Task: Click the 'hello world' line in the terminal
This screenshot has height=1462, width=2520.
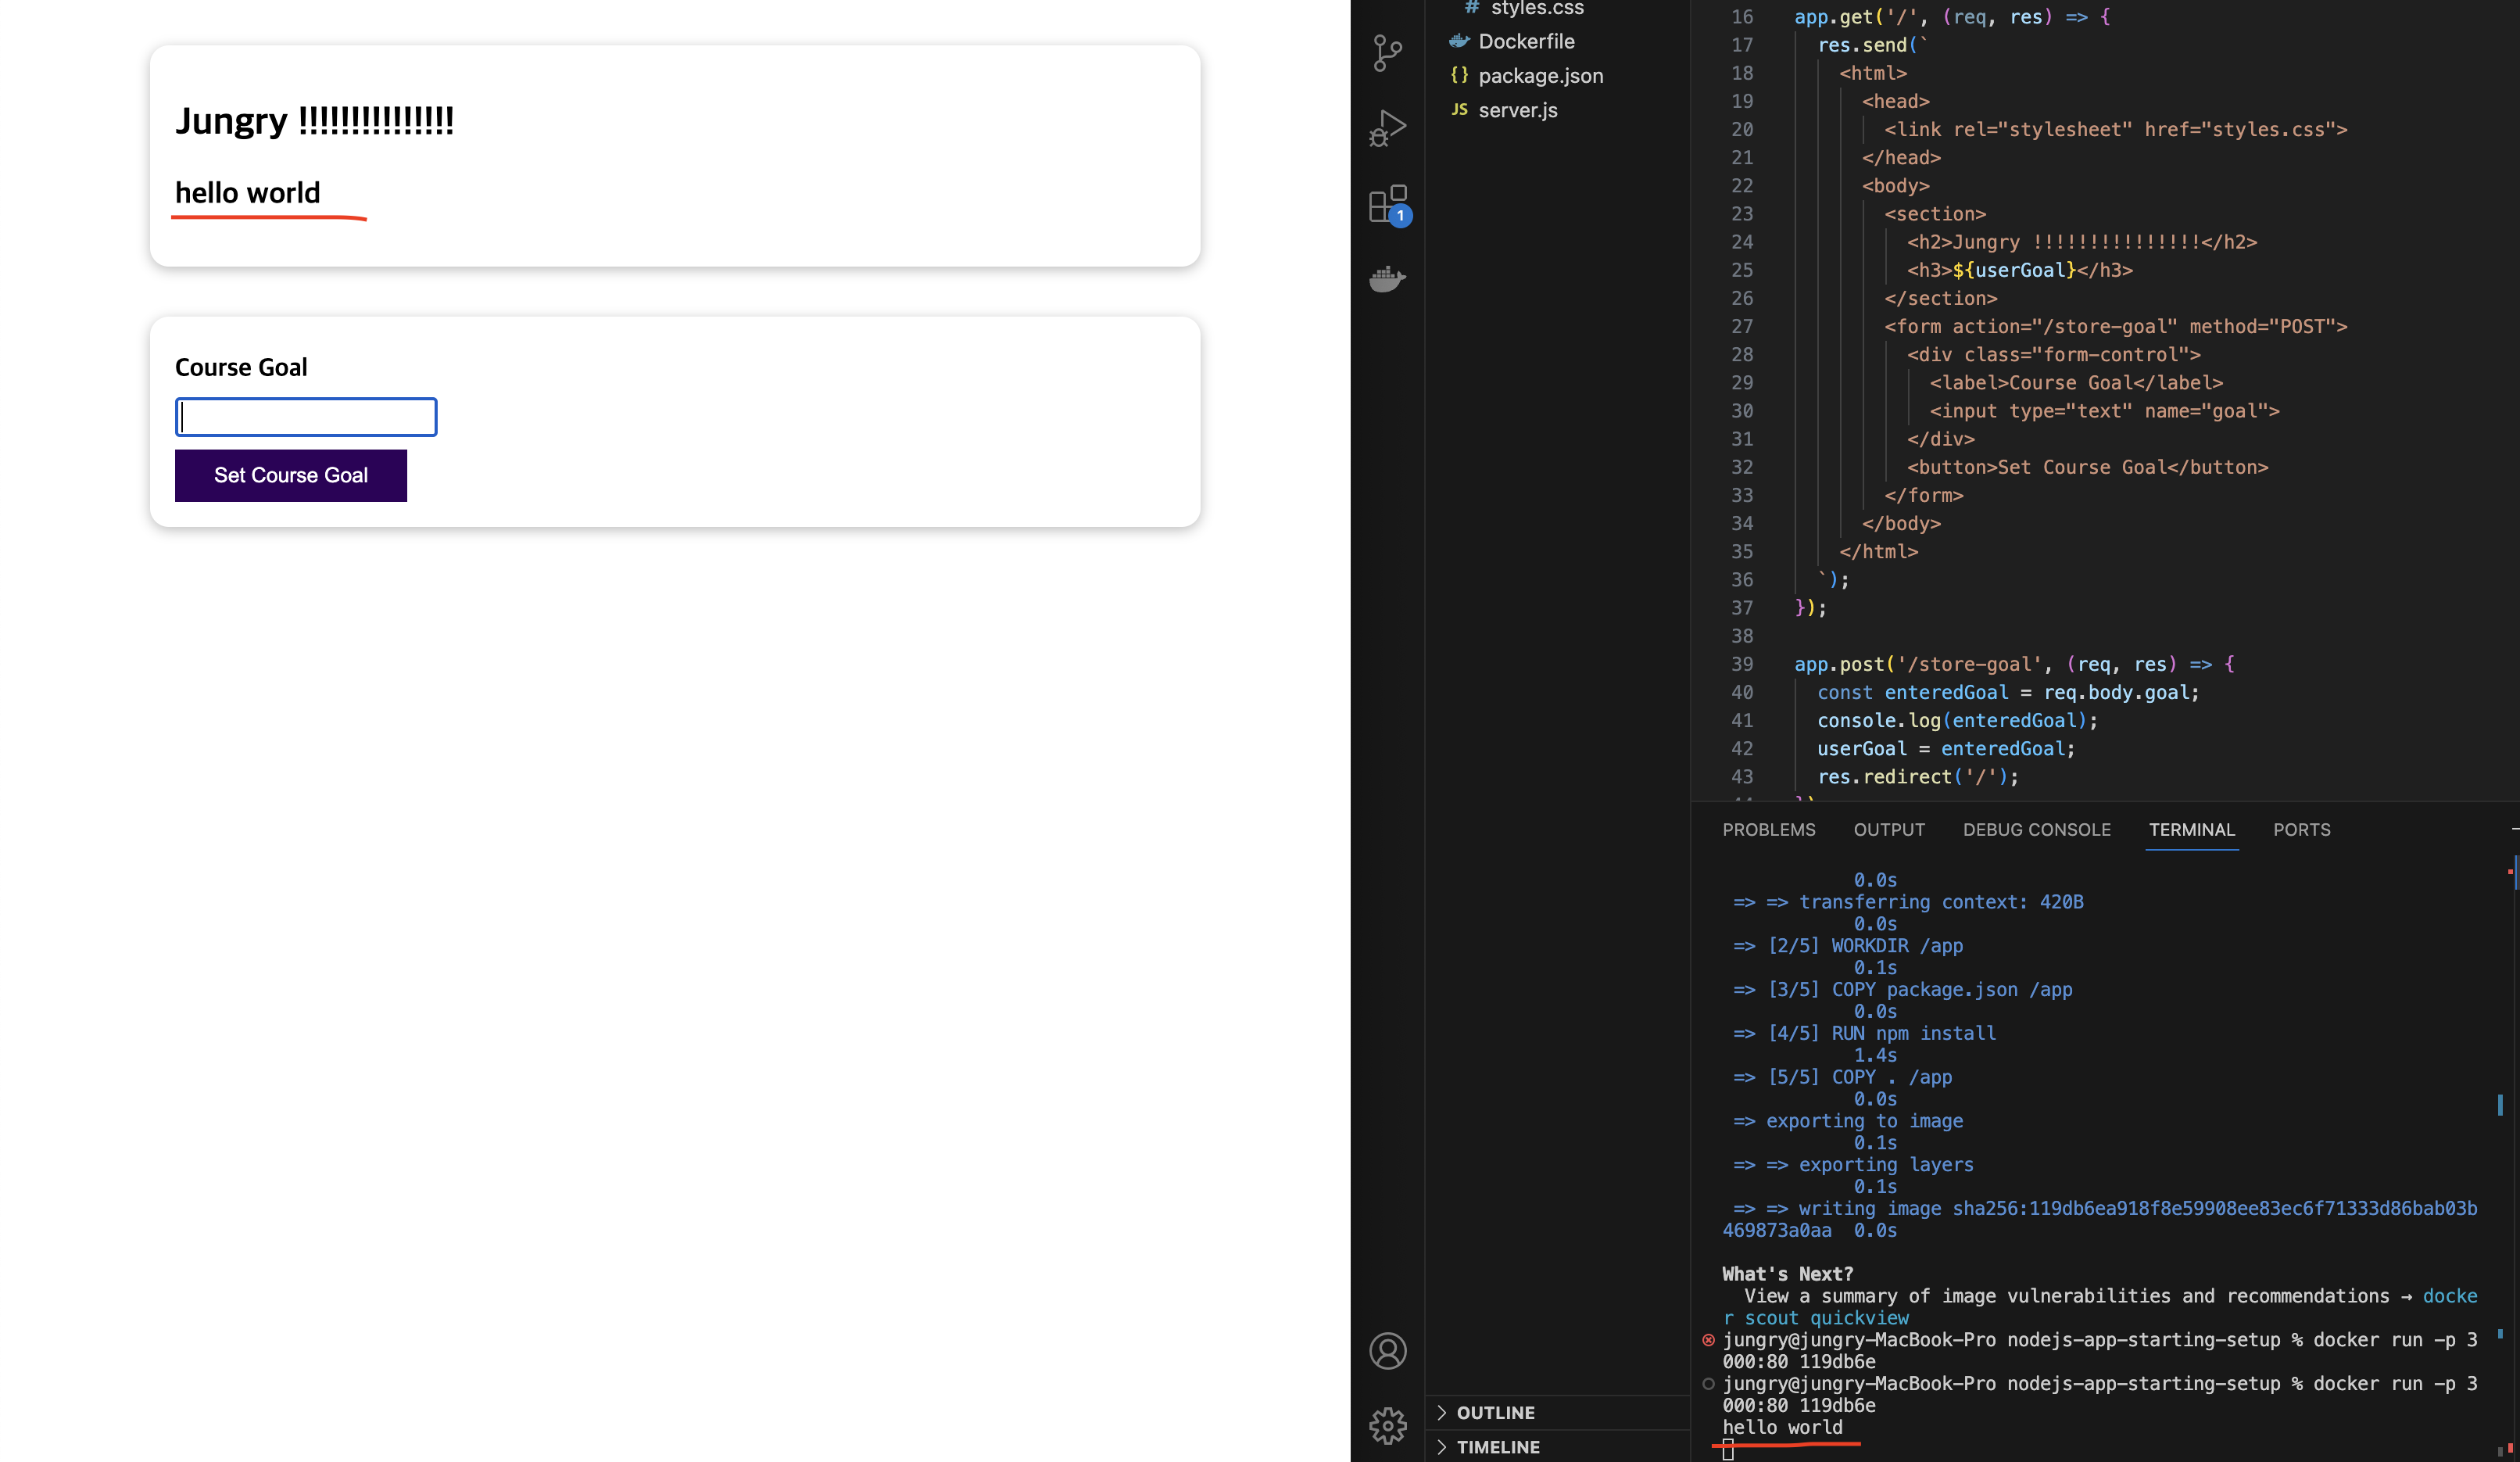Action: pyautogui.click(x=1782, y=1427)
